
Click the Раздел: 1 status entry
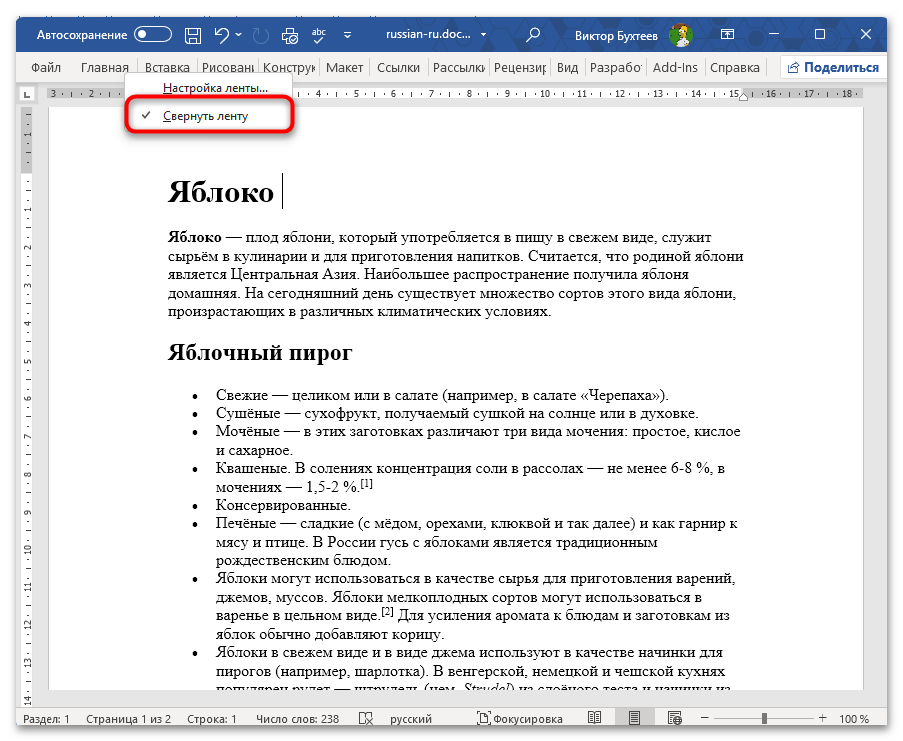point(46,719)
